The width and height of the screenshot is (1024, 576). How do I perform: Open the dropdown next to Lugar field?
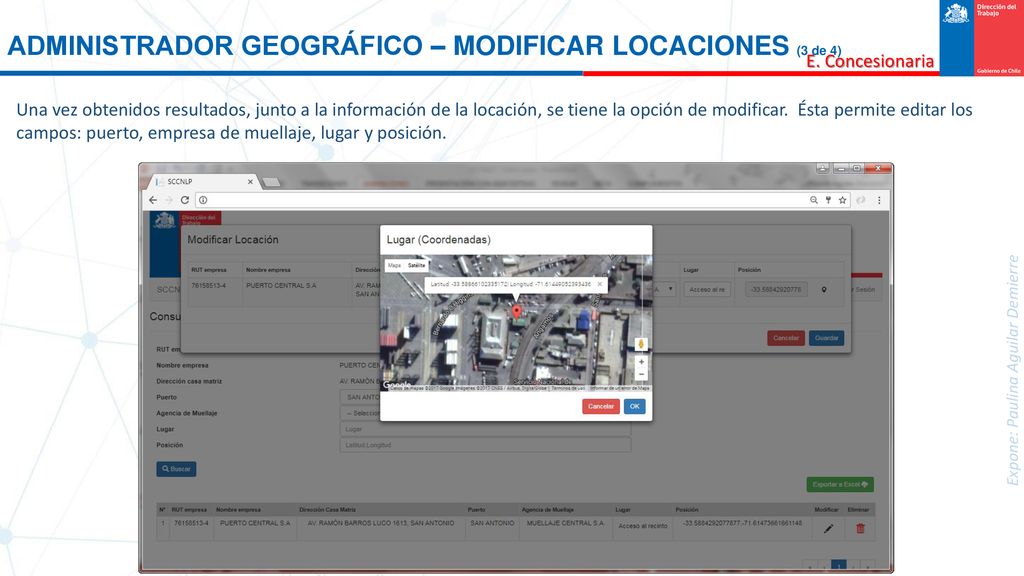pyautogui.click(x=664, y=289)
